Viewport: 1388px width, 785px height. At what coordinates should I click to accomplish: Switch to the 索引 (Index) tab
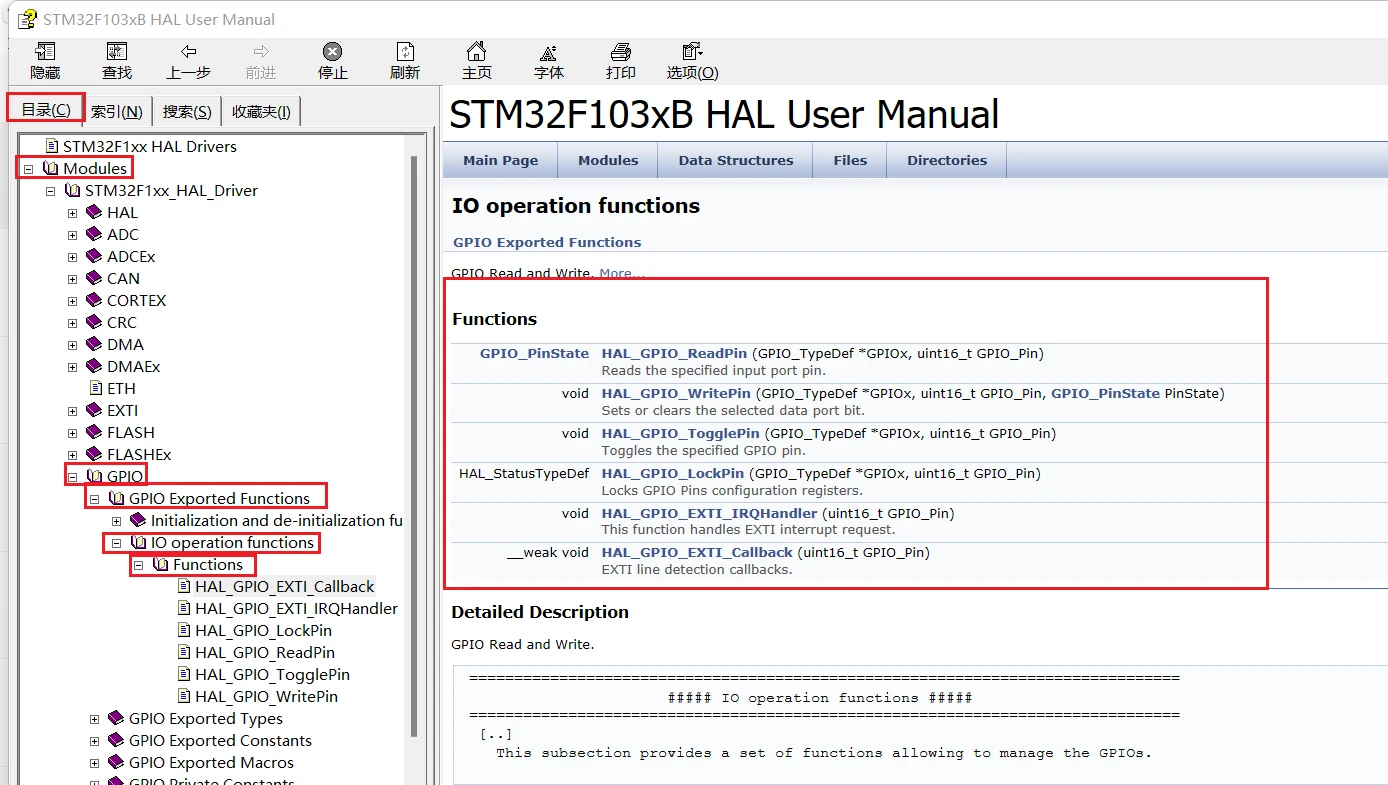coord(116,111)
